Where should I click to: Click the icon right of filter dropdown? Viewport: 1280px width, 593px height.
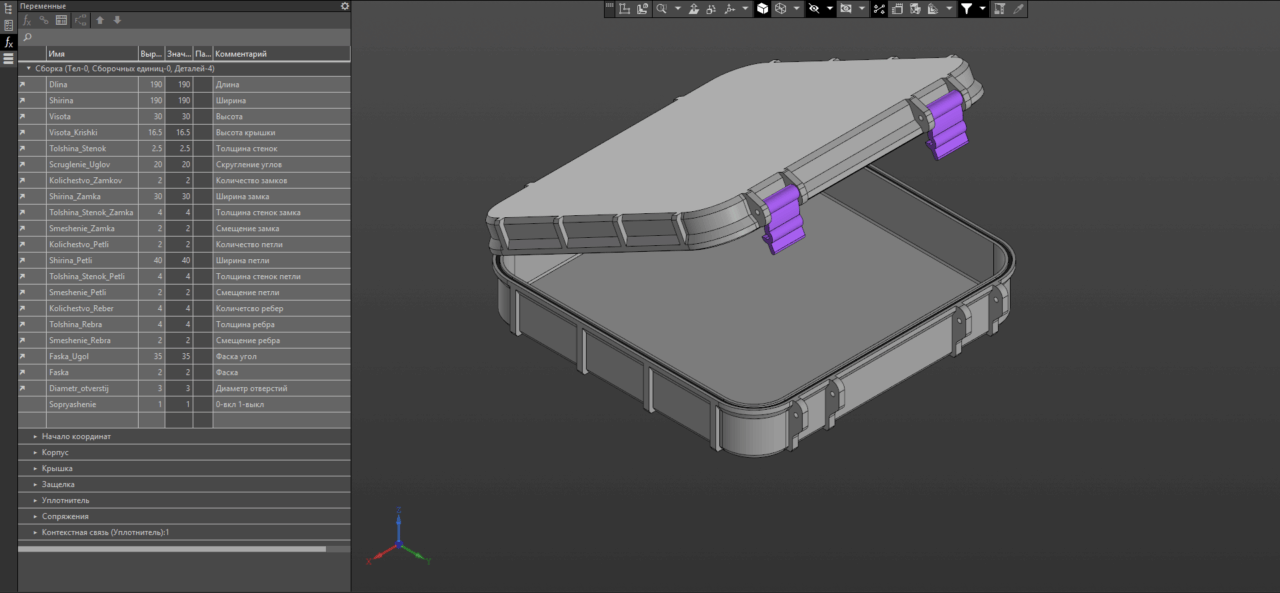pyautogui.click(x=999, y=9)
